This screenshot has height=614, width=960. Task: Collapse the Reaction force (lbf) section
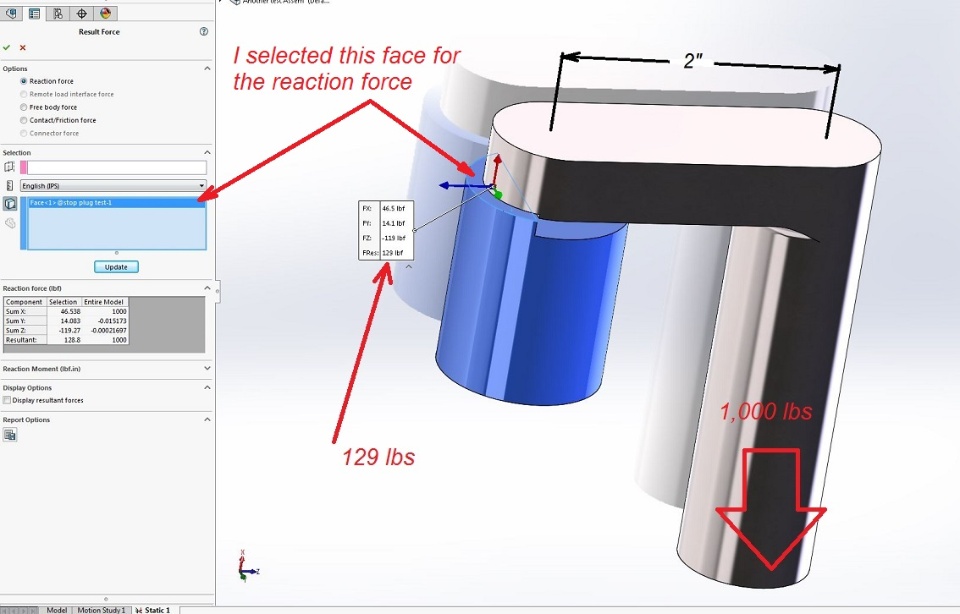[x=207, y=288]
